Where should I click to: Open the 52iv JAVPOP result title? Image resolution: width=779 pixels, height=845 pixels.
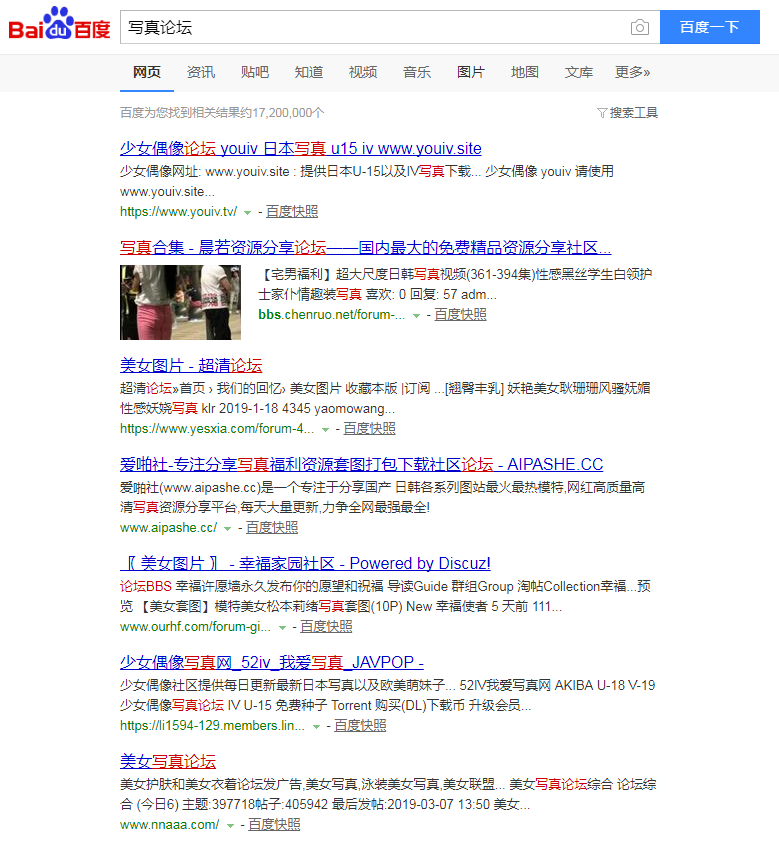coord(272,662)
